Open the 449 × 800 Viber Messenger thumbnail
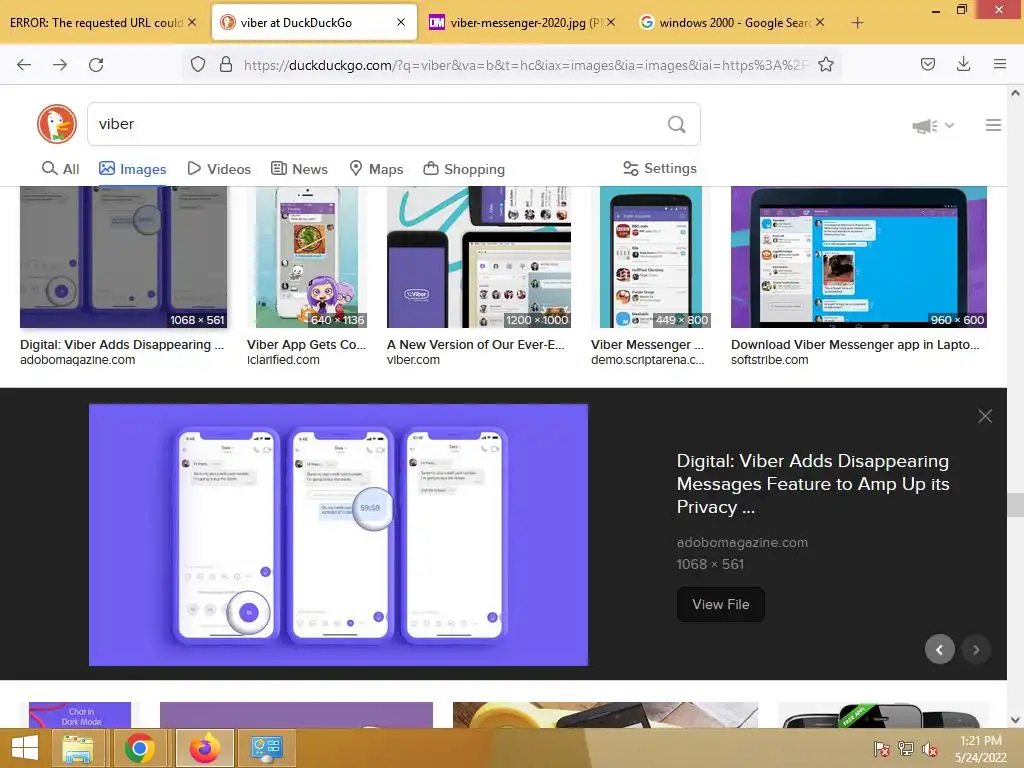Viewport: 1024px width, 768px height. (650, 257)
